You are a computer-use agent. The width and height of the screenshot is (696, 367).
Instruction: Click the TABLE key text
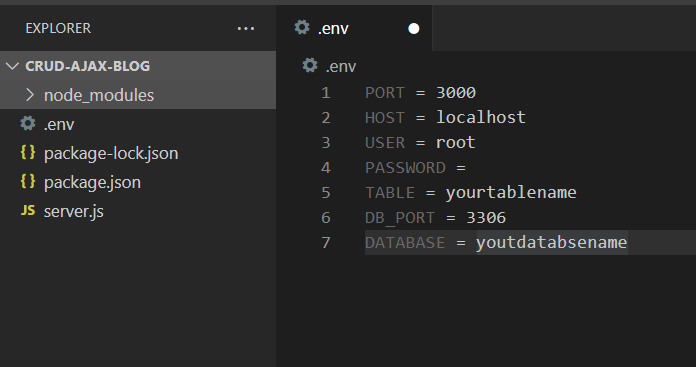coord(390,193)
